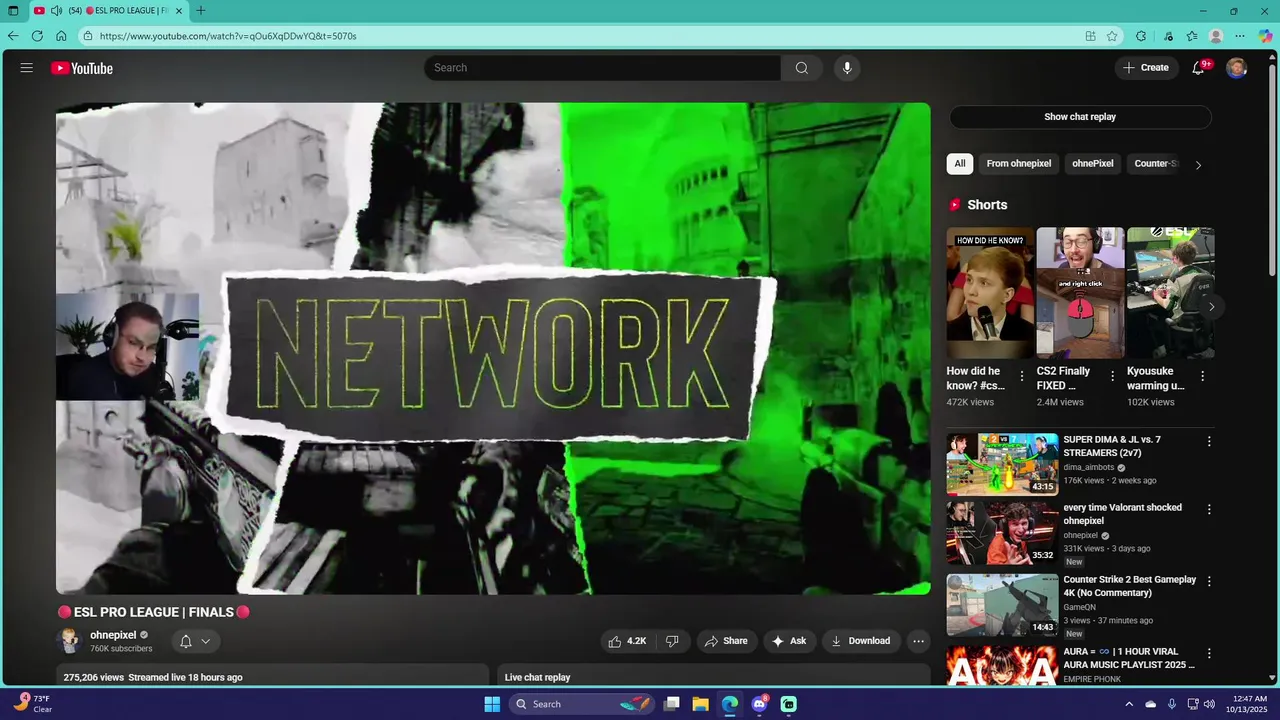The width and height of the screenshot is (1280, 720).
Task: Open Edge tab actions menu
Action: coord(13,11)
